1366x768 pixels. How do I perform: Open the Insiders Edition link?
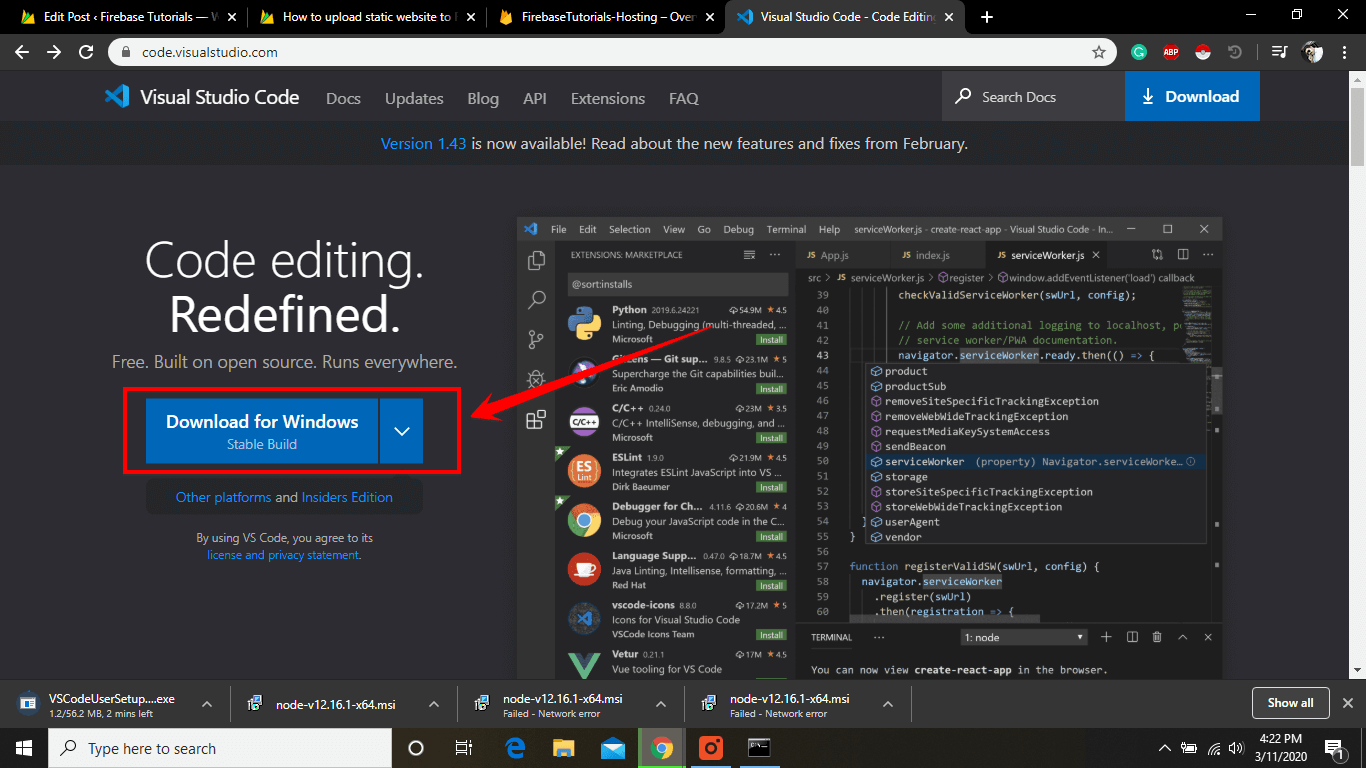point(347,497)
